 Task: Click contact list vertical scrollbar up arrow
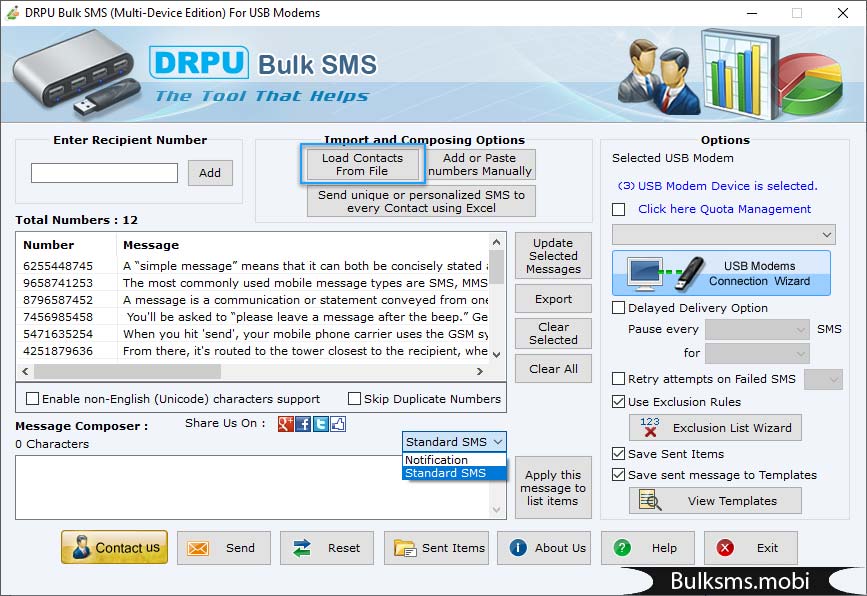coord(497,242)
